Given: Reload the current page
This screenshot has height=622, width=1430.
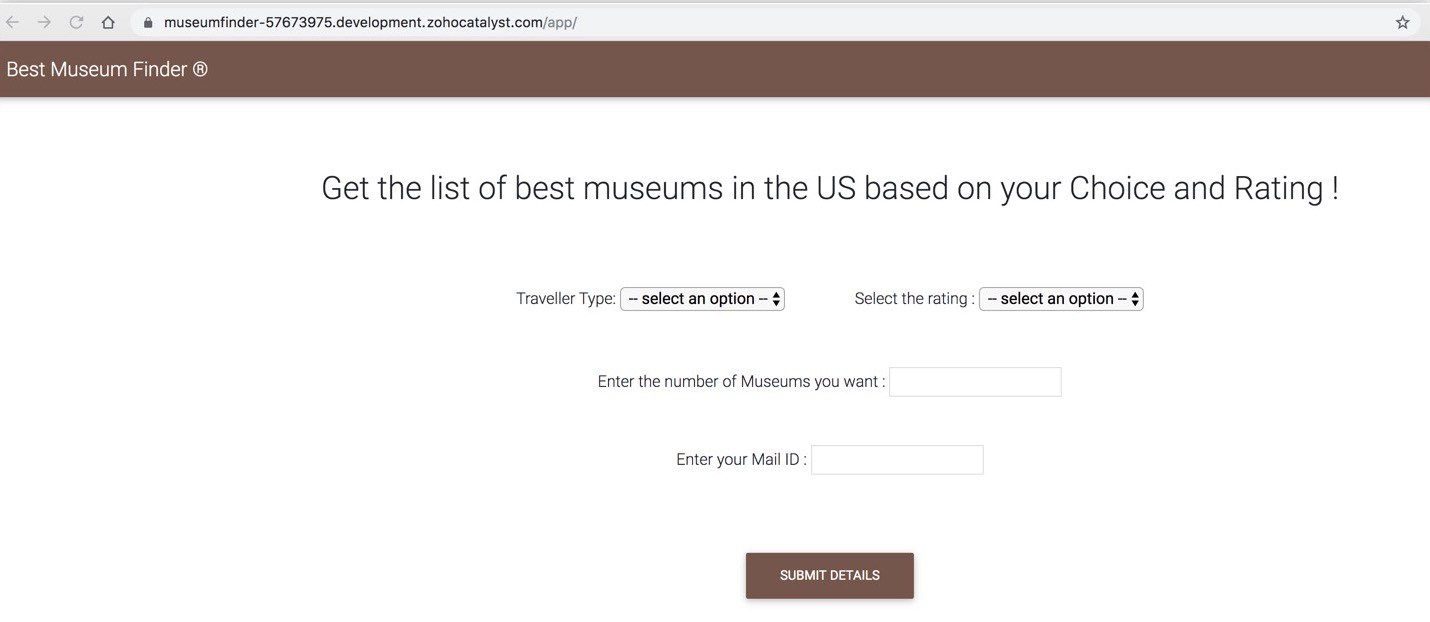Looking at the screenshot, I should [76, 22].
